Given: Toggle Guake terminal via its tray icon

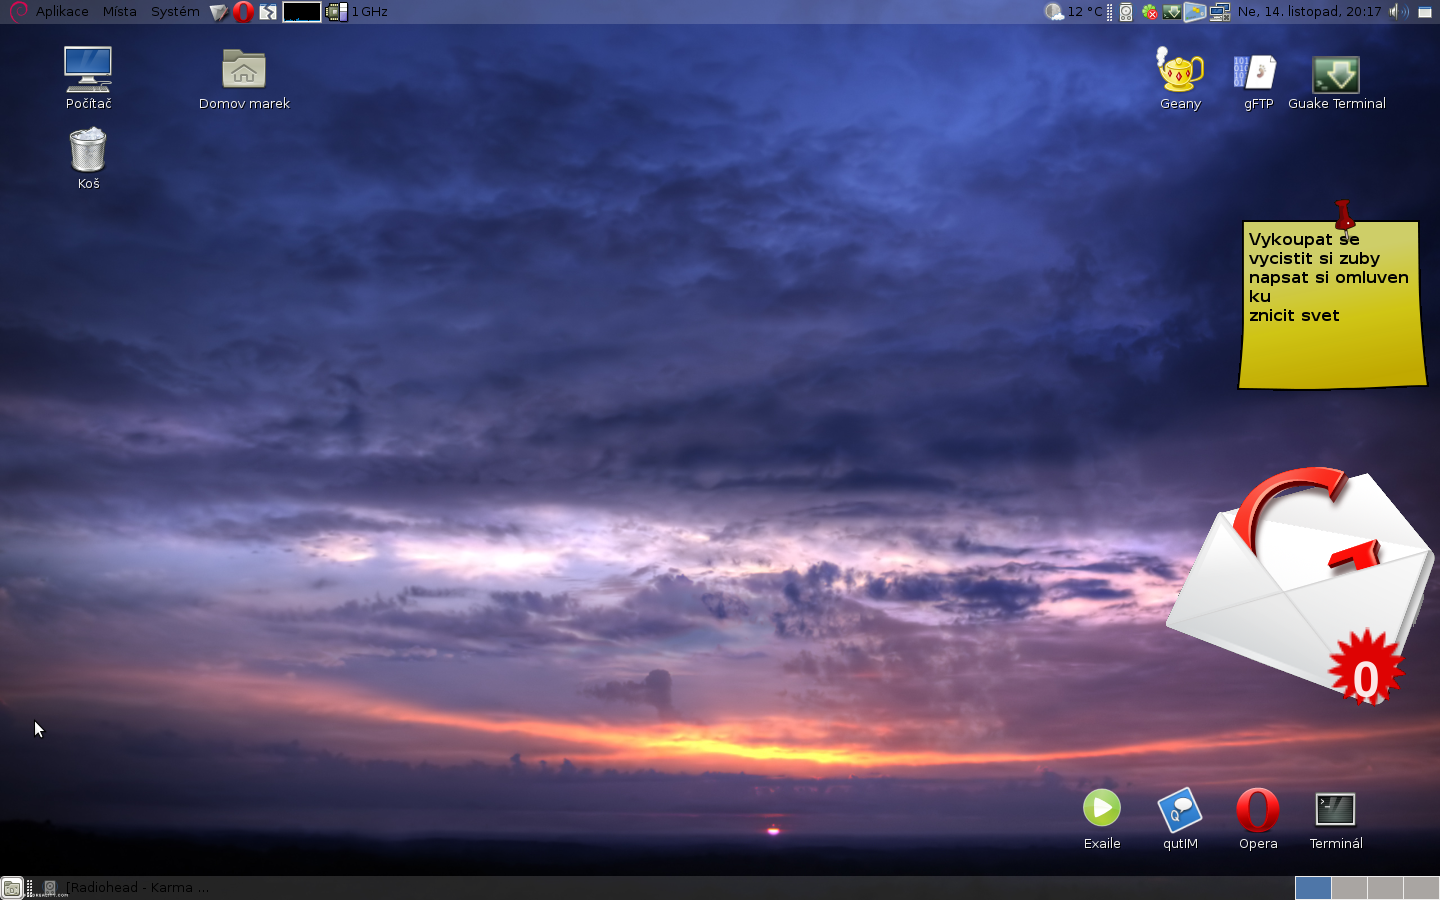Looking at the screenshot, I should tap(1171, 11).
